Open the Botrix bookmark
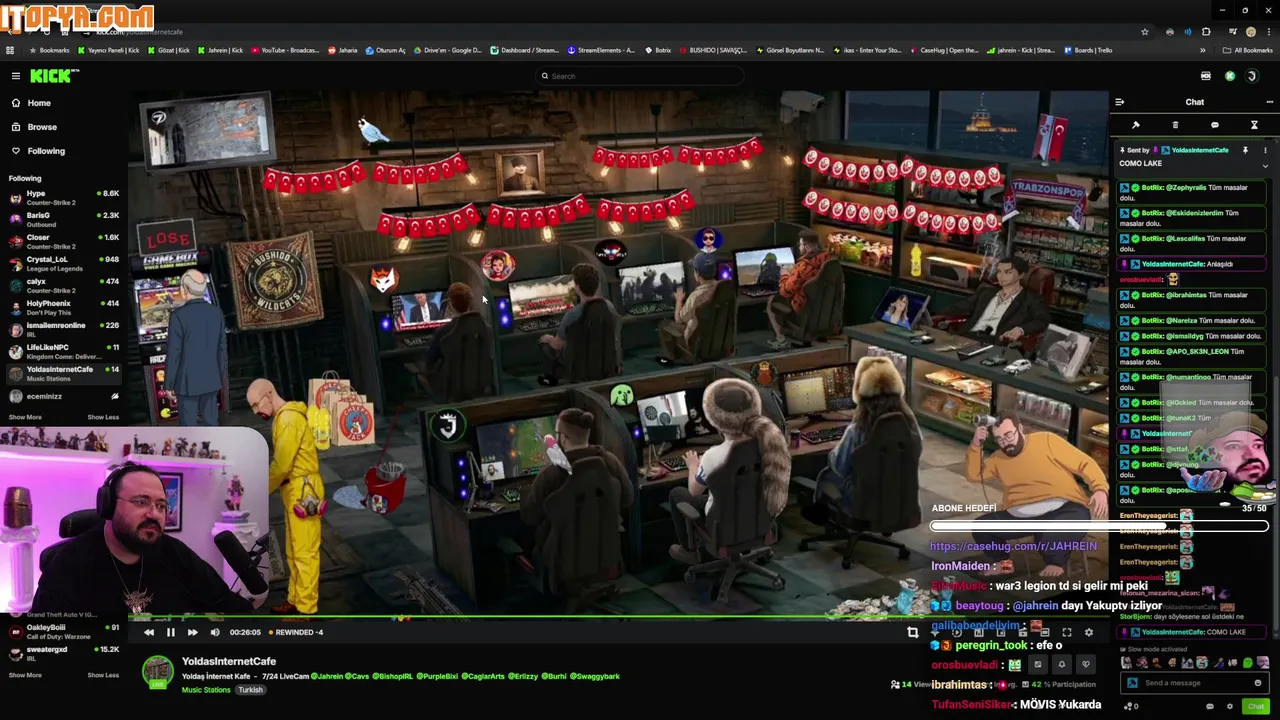 tap(658, 50)
